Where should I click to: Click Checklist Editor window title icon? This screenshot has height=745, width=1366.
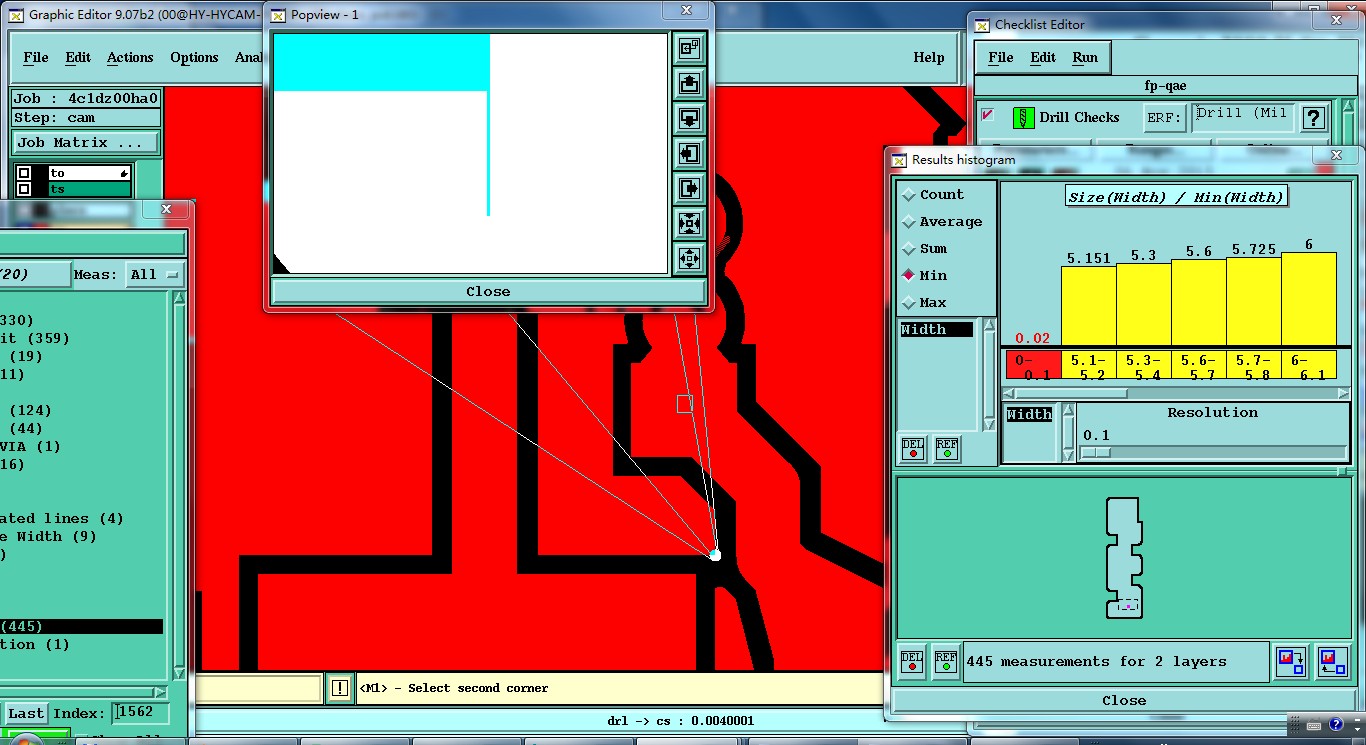[x=982, y=24]
